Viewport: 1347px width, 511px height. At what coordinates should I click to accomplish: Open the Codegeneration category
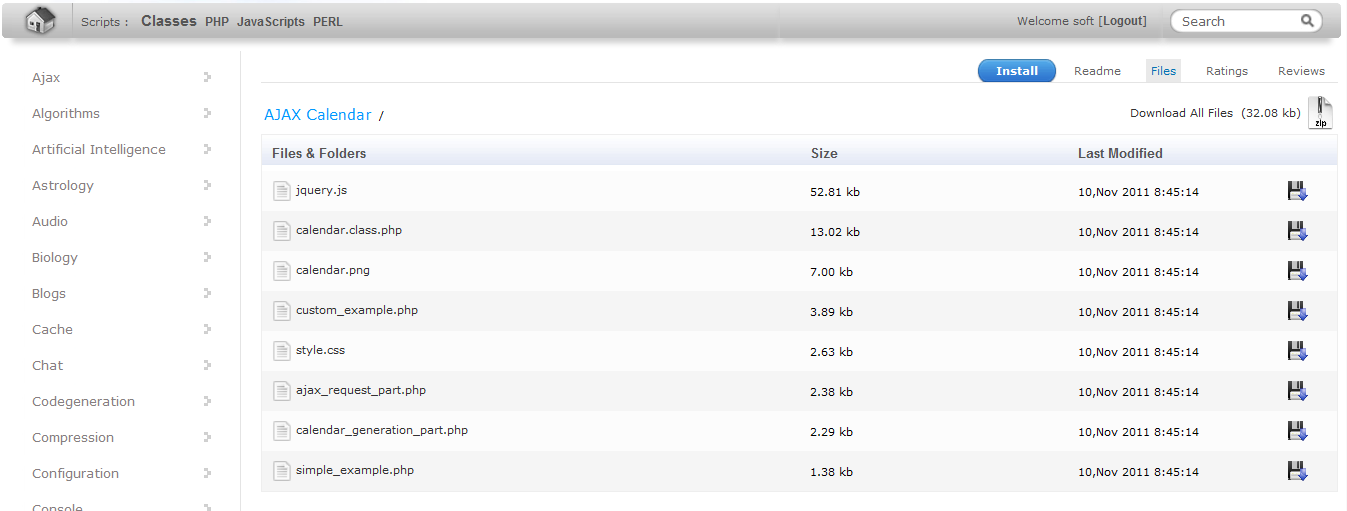tap(83, 401)
